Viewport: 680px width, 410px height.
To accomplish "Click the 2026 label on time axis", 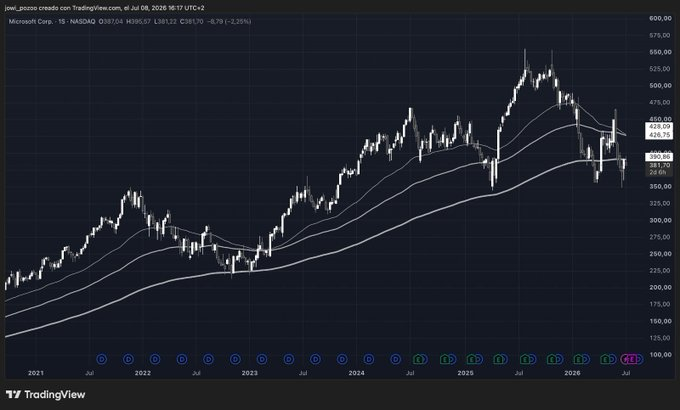I will pos(572,373).
